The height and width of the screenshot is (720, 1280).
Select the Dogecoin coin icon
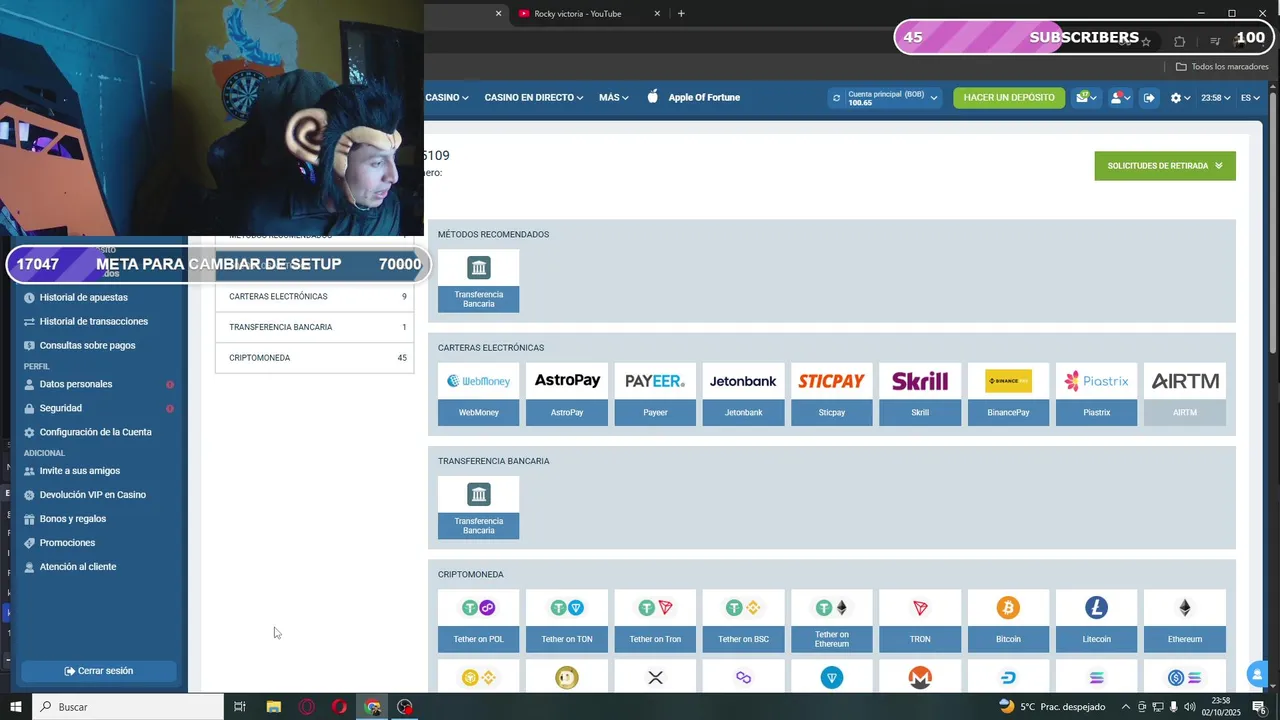[567, 678]
